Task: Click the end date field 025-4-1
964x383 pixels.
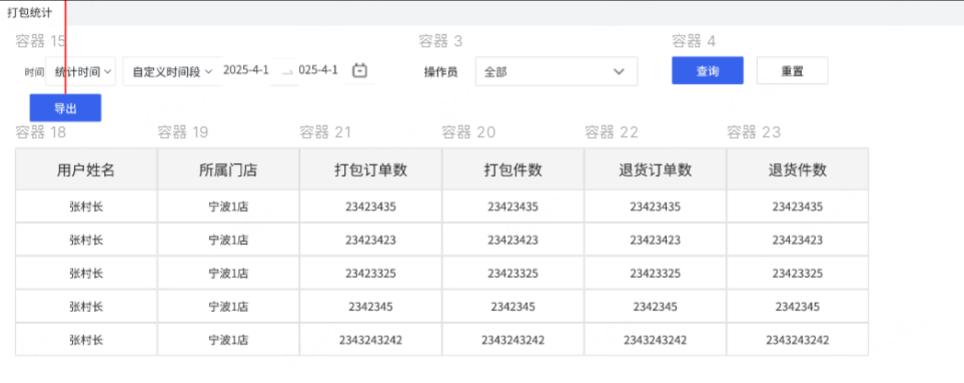Action: pyautogui.click(x=318, y=70)
